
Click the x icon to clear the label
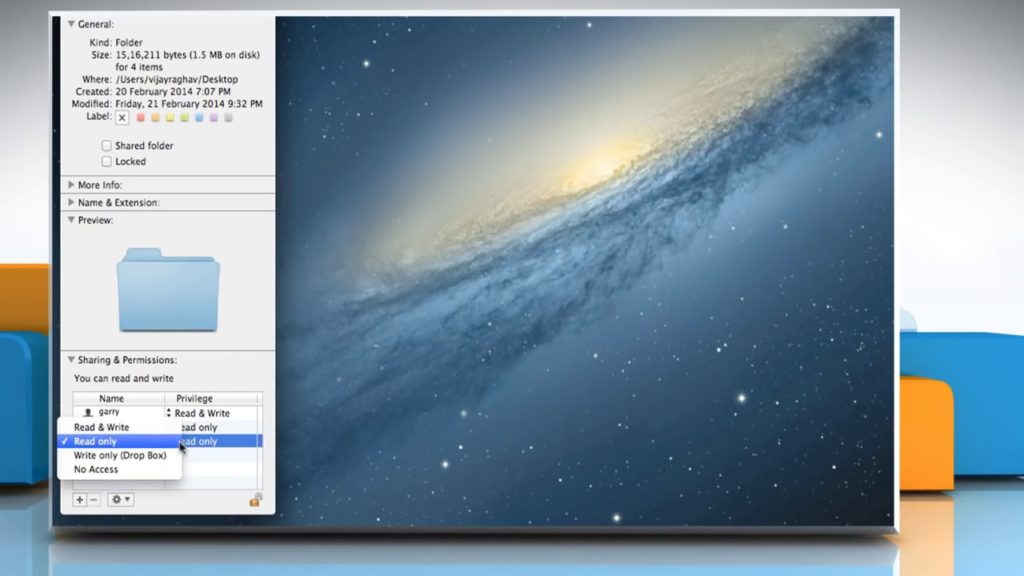point(122,117)
